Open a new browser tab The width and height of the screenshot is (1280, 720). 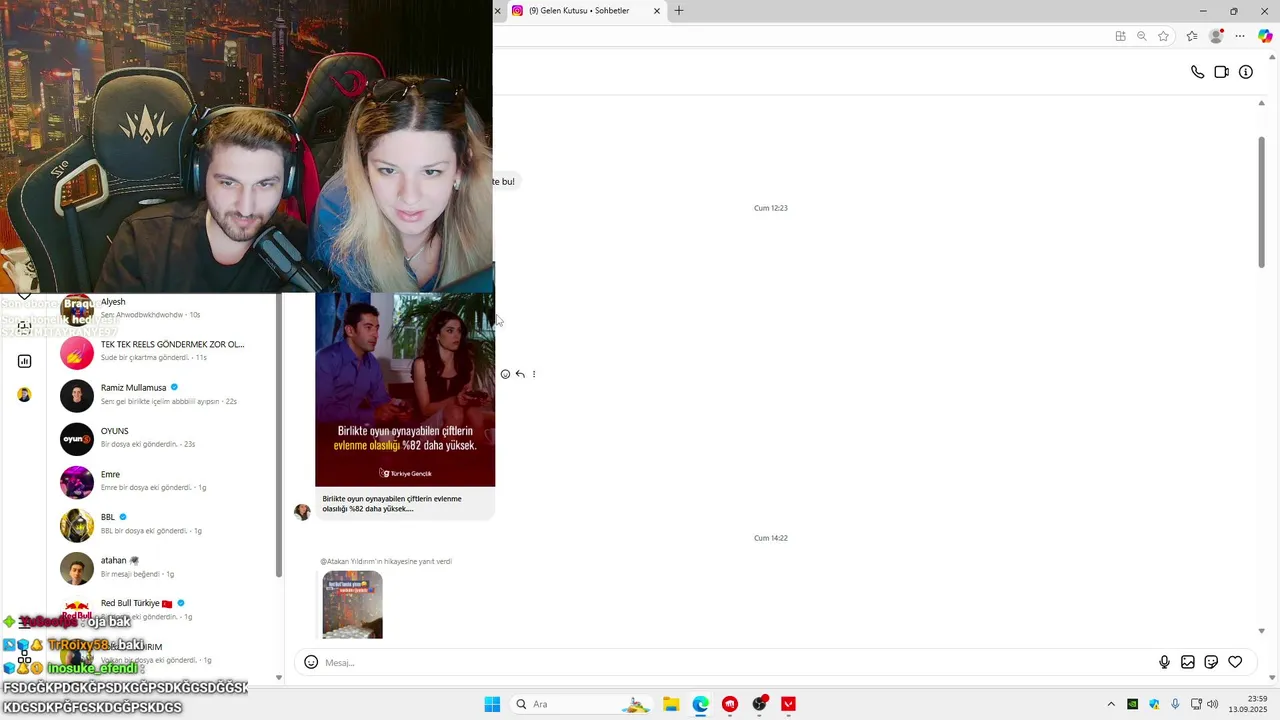(x=679, y=11)
